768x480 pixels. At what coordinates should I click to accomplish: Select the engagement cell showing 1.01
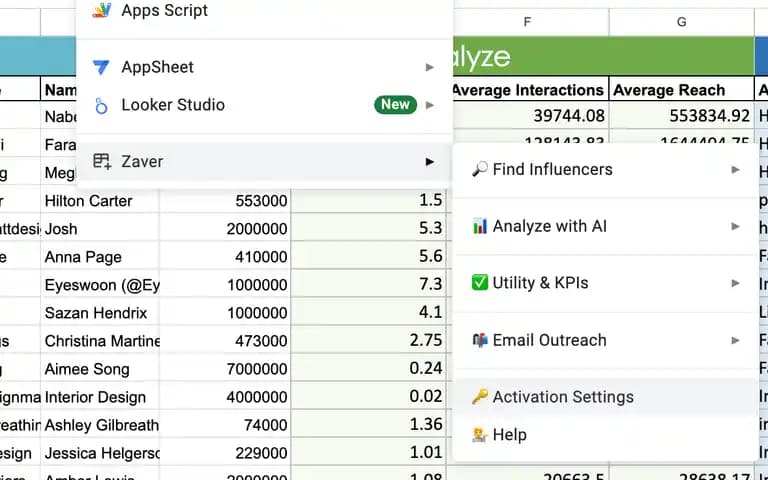[368, 453]
